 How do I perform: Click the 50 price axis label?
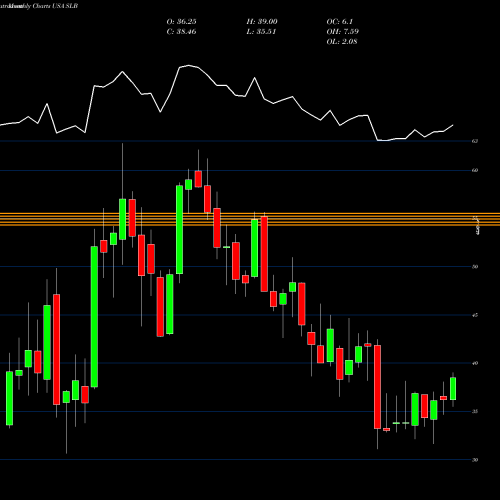475,267
